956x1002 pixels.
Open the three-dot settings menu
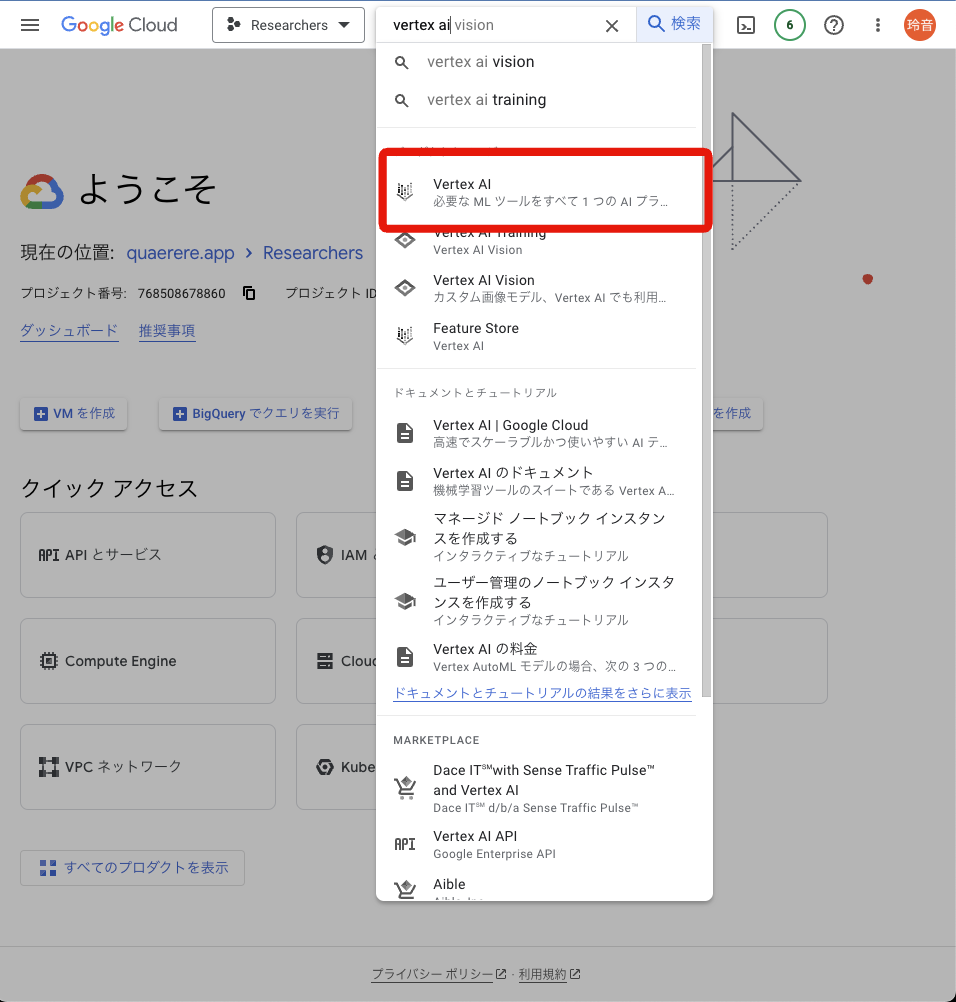877,25
